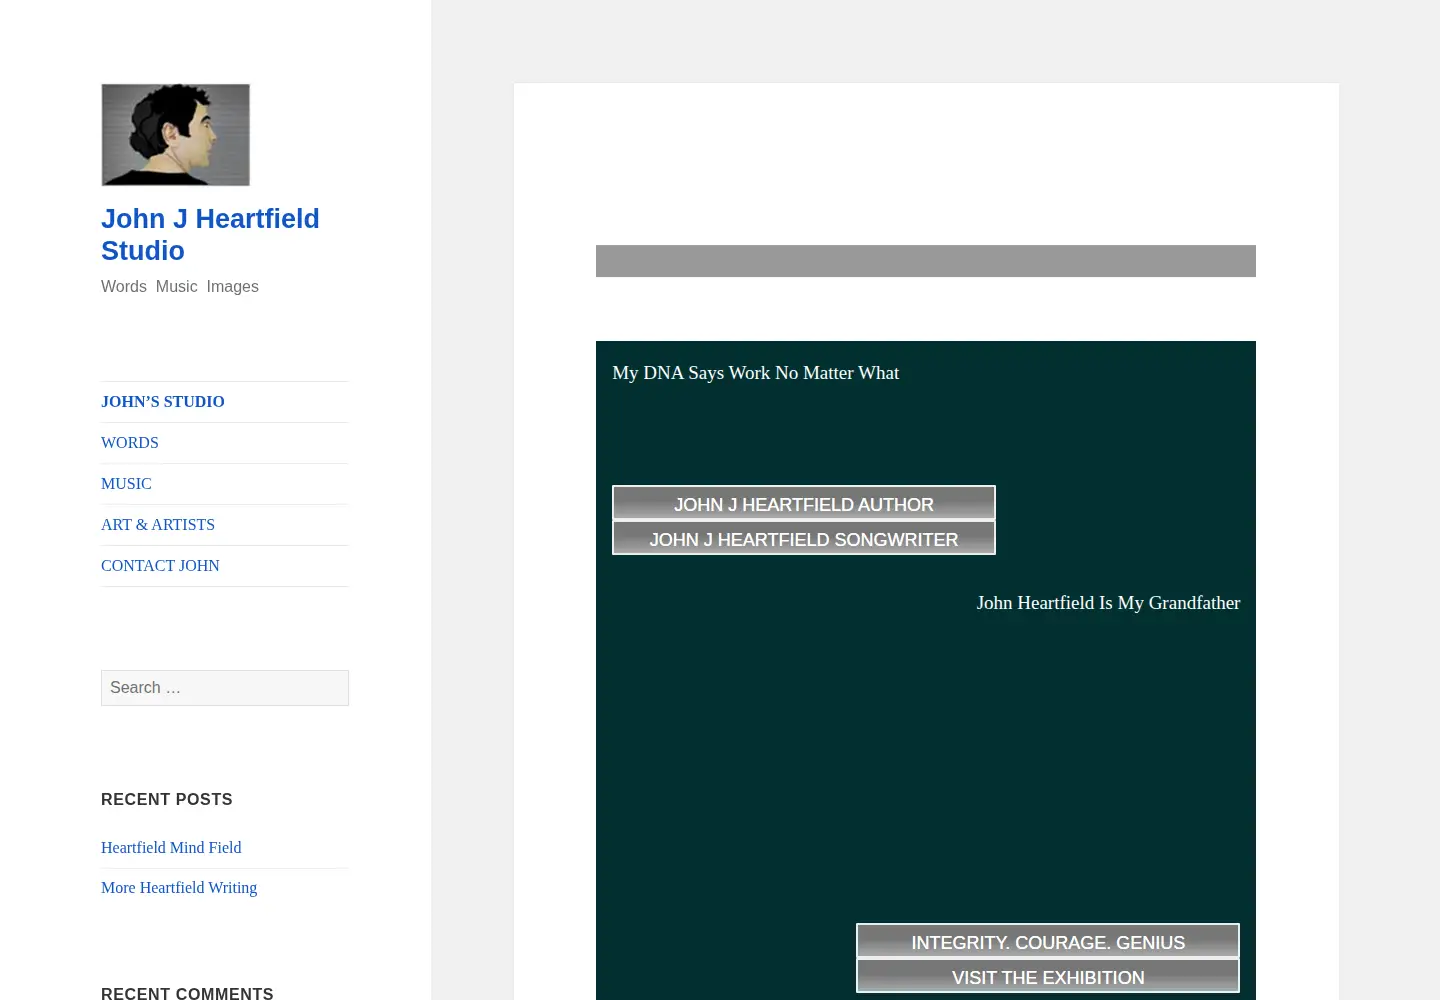Click the John J Heartfield Songwriter button
1440x1000 pixels.
click(804, 538)
